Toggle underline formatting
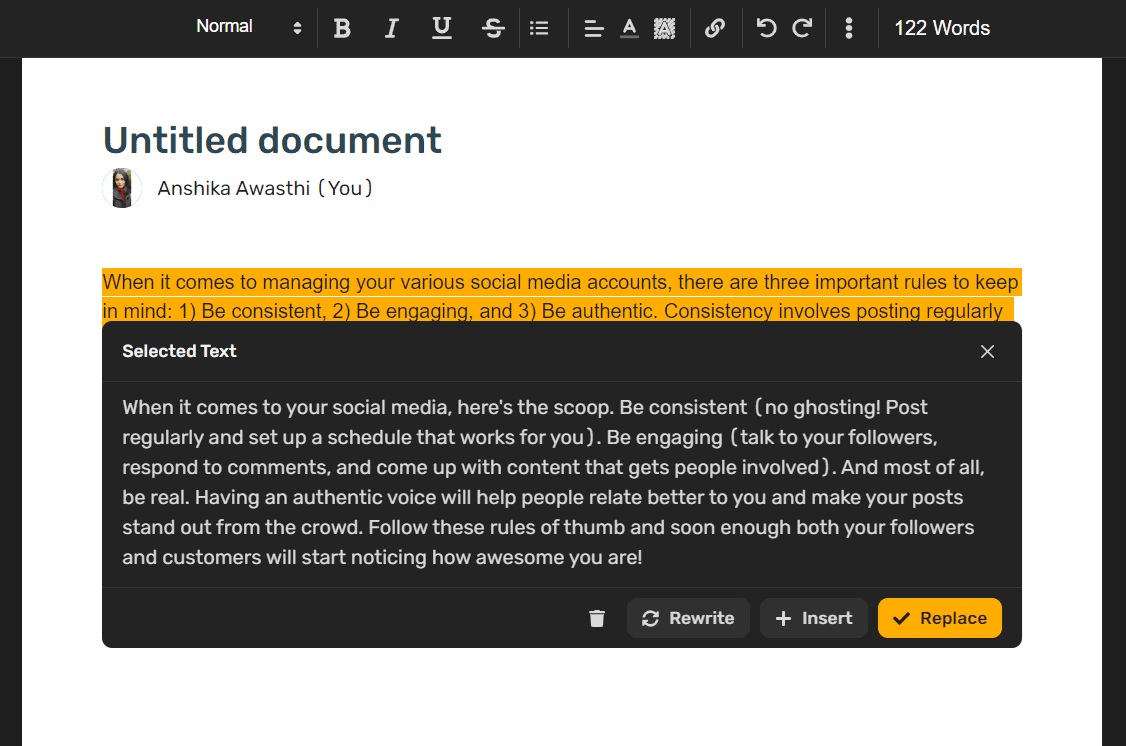Viewport: 1126px width, 746px height. tap(442, 28)
